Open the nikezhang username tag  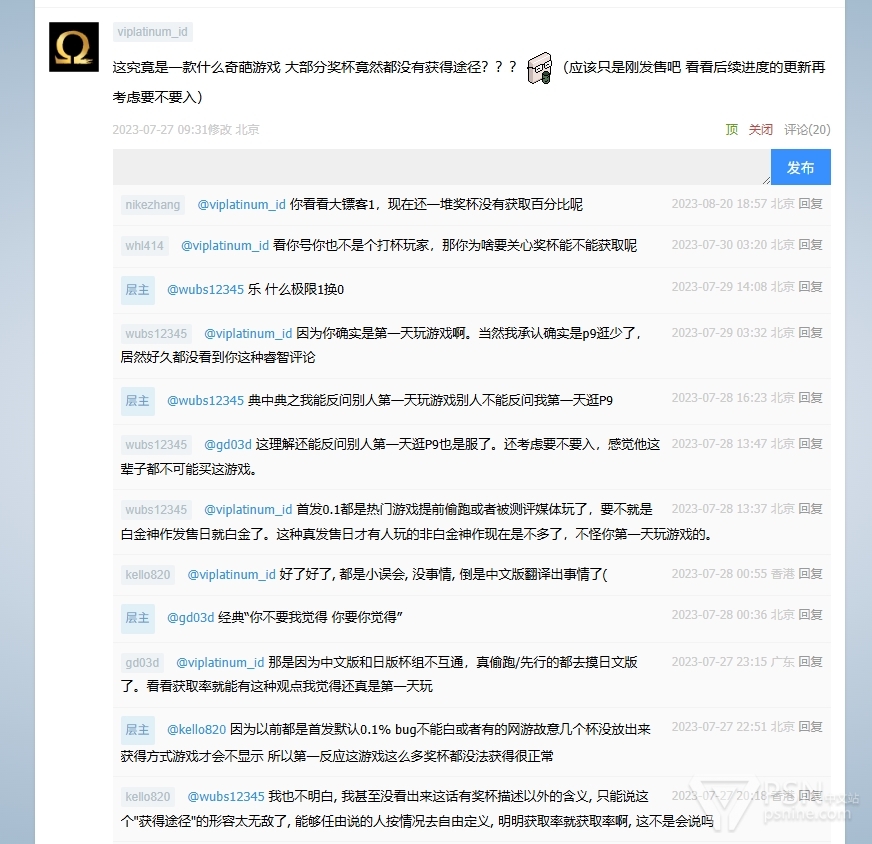pos(153,205)
